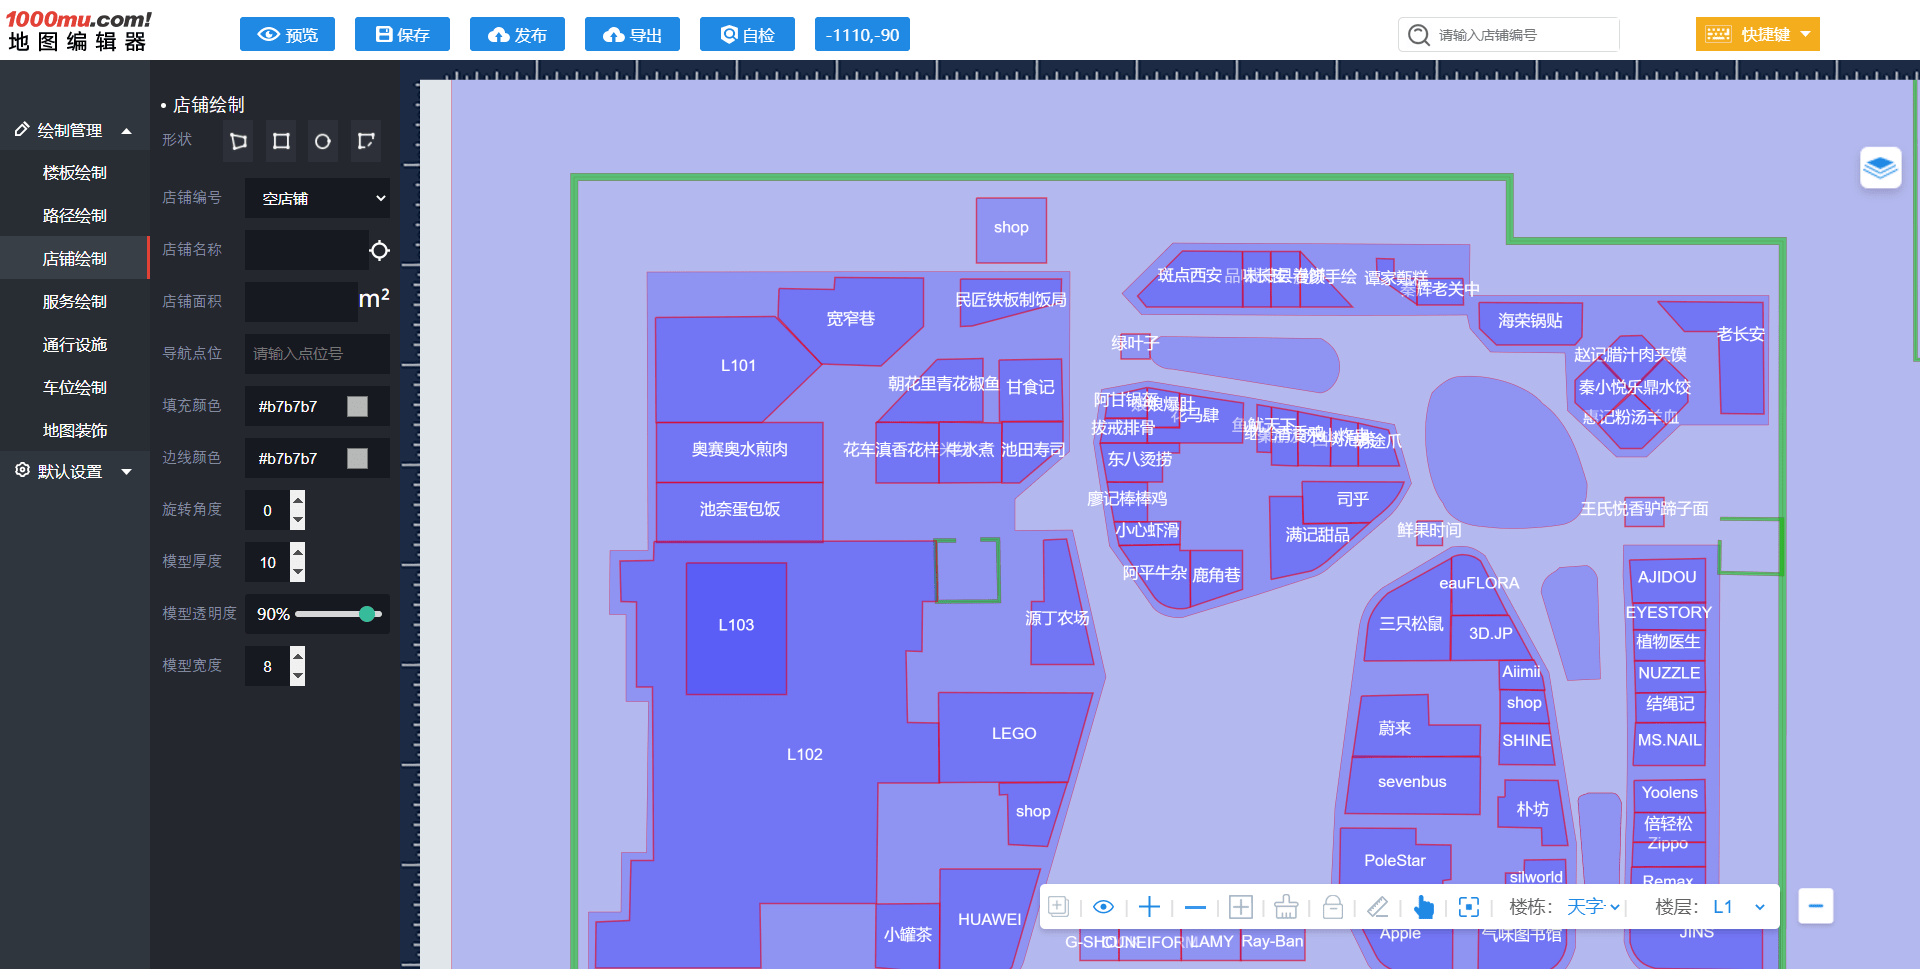Click the locate target icon beside 店铺名称

(x=379, y=250)
